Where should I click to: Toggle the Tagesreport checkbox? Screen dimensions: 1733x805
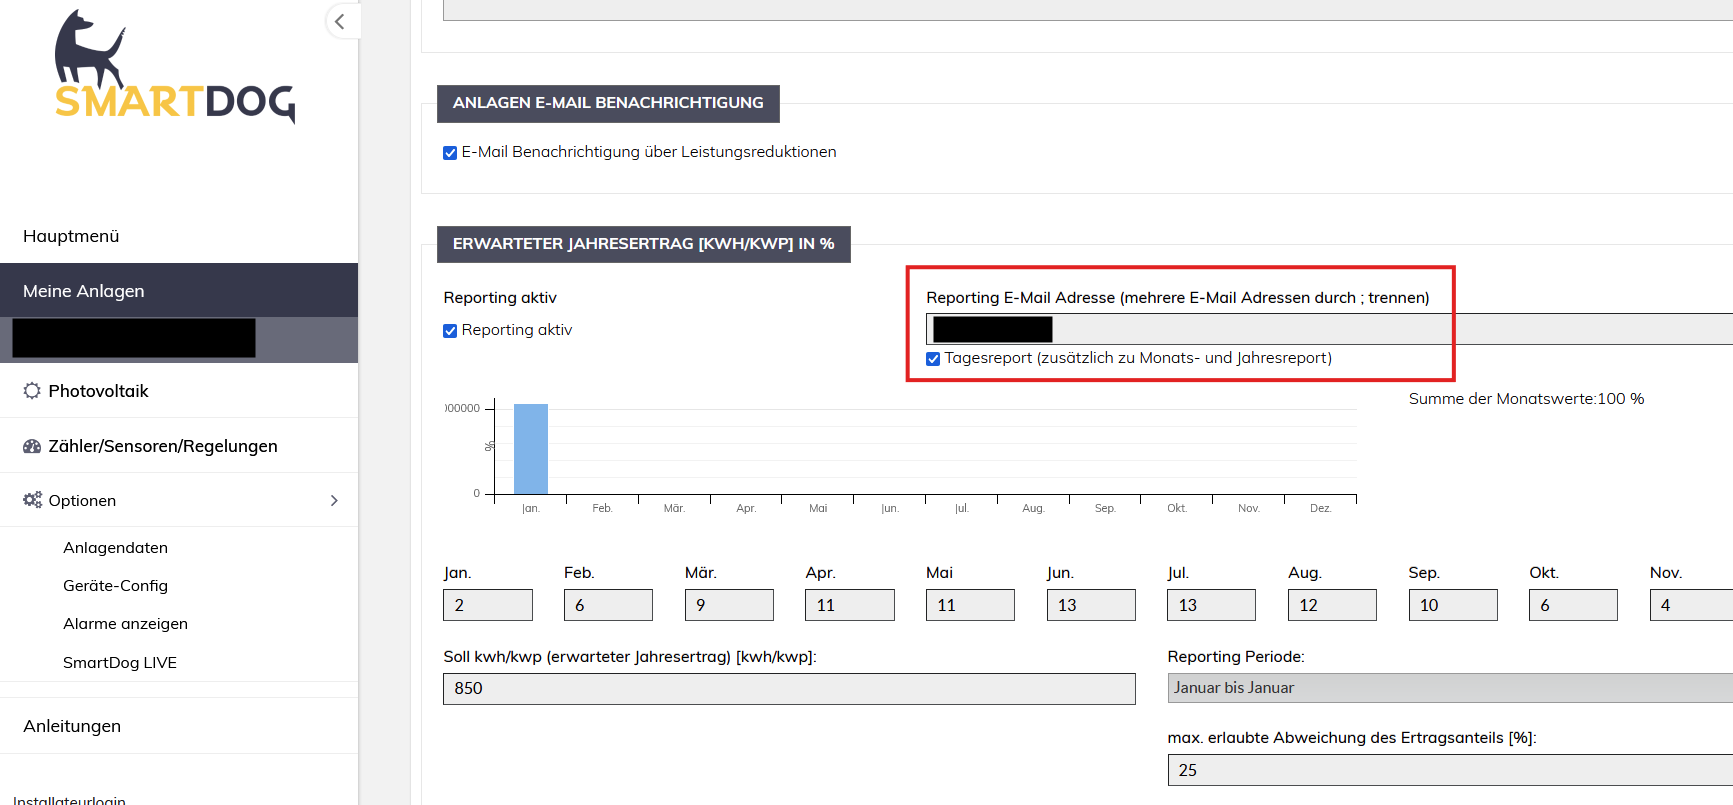coord(933,359)
